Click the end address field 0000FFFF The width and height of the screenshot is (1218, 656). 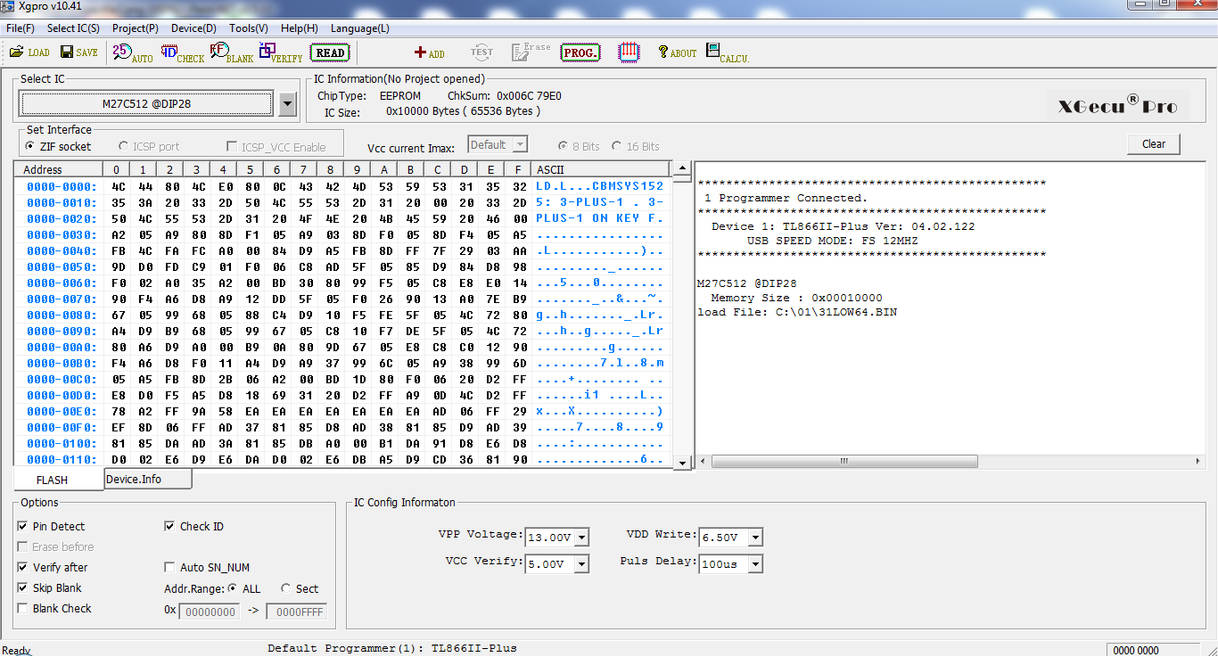296,612
